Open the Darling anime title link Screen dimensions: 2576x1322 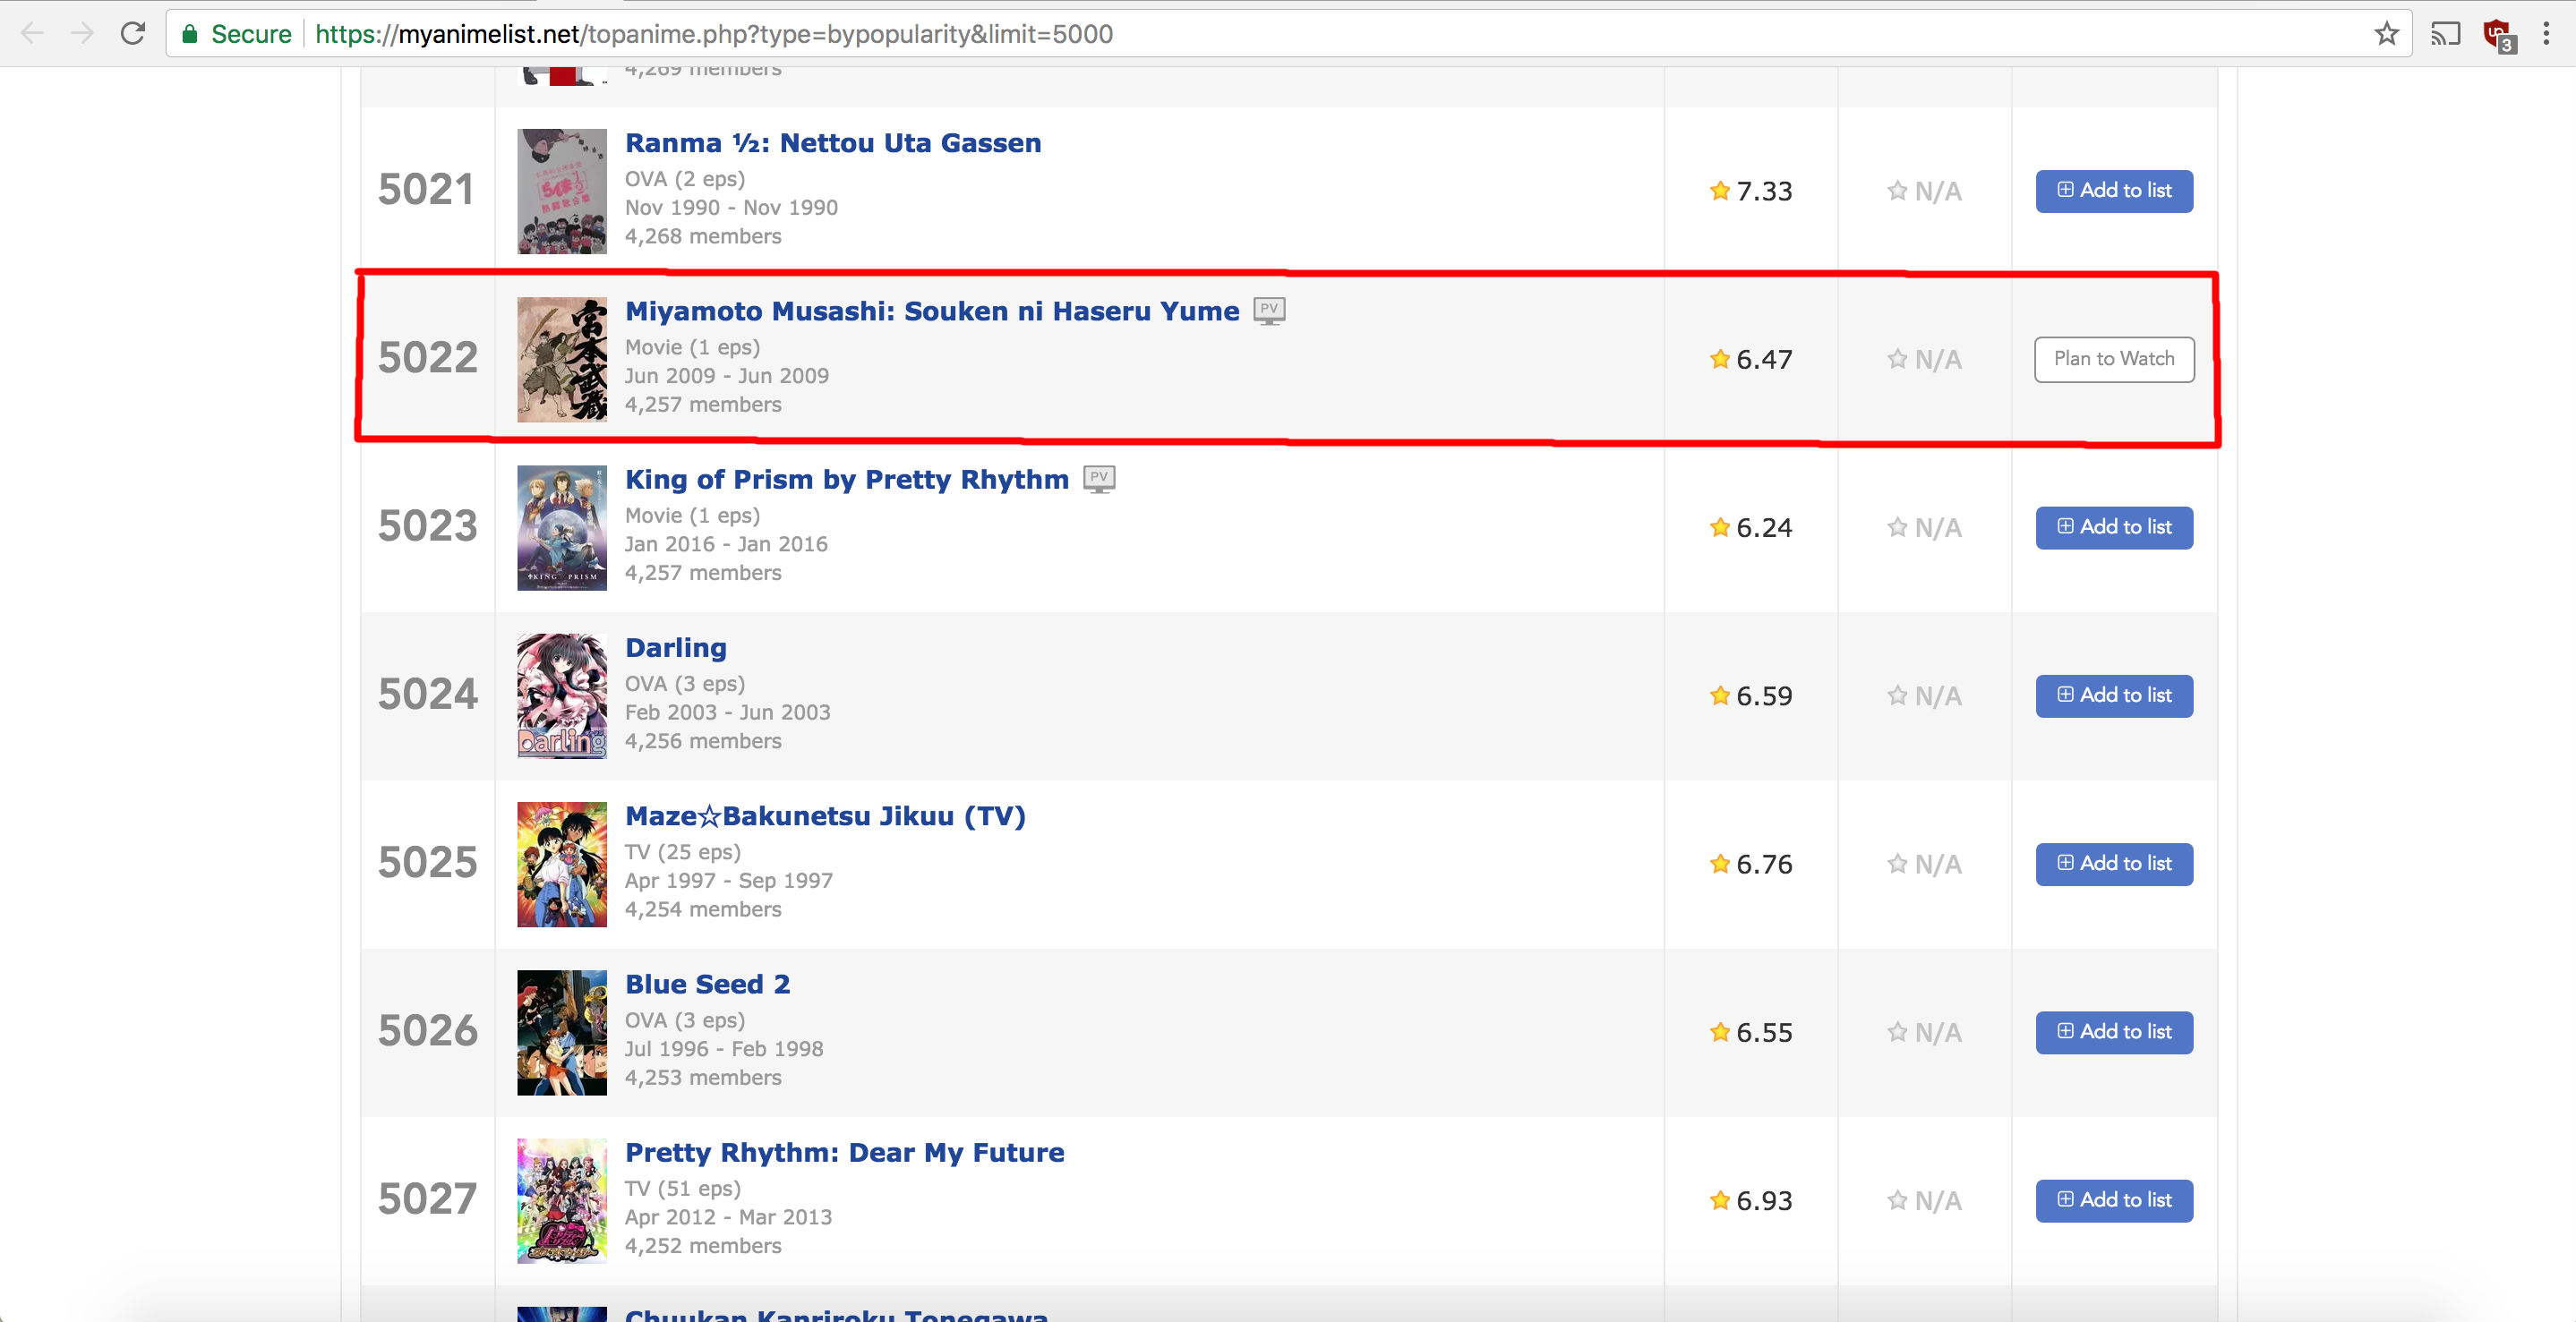(x=676, y=648)
